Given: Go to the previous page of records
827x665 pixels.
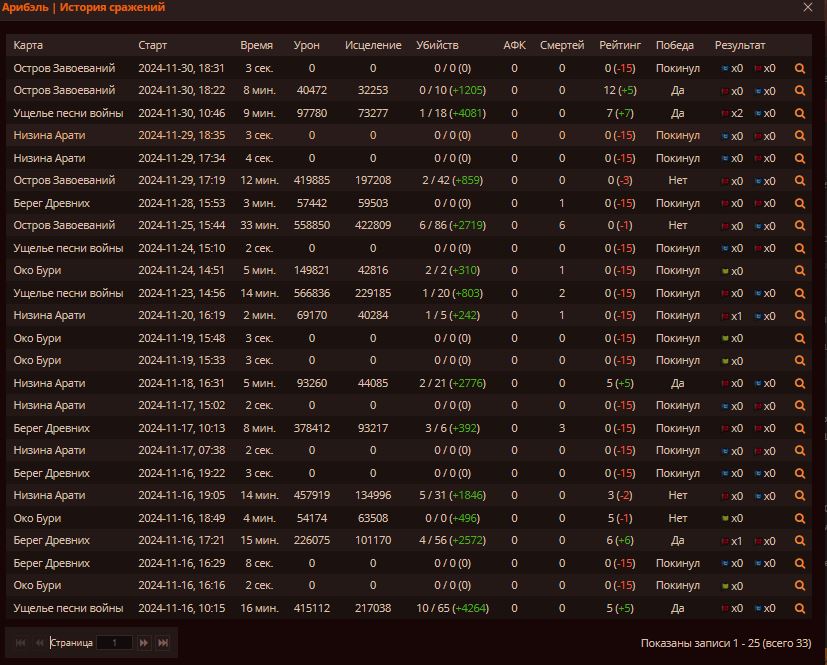Looking at the screenshot, I should (40, 642).
